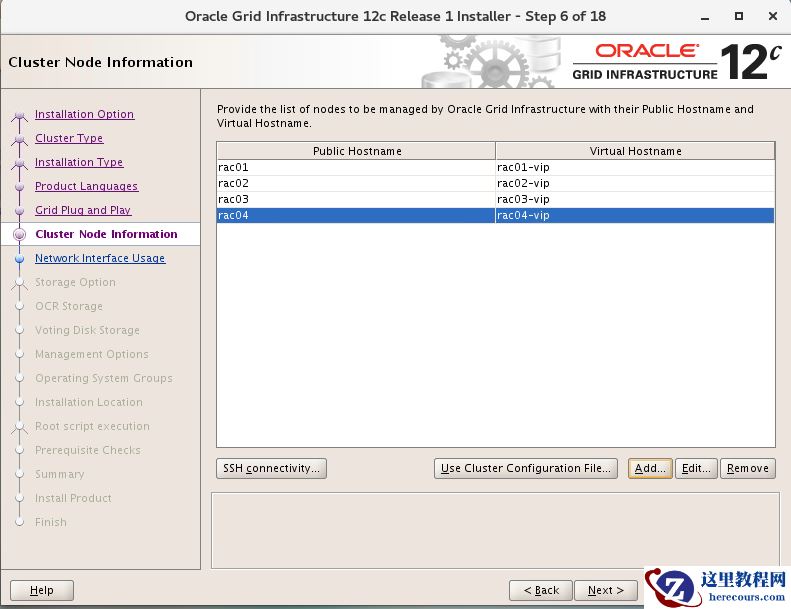Click the Public Hostname column header
The image size is (791, 609).
[x=357, y=151]
